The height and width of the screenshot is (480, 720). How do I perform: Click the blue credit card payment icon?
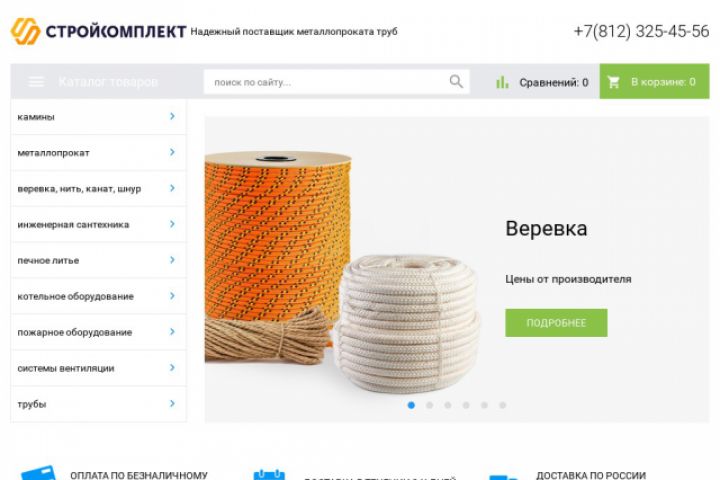tap(39, 474)
